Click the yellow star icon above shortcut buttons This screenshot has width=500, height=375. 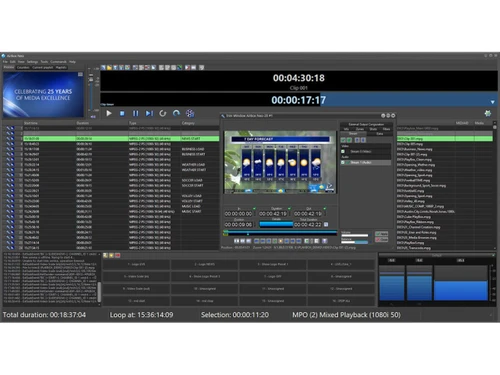(x=111, y=255)
